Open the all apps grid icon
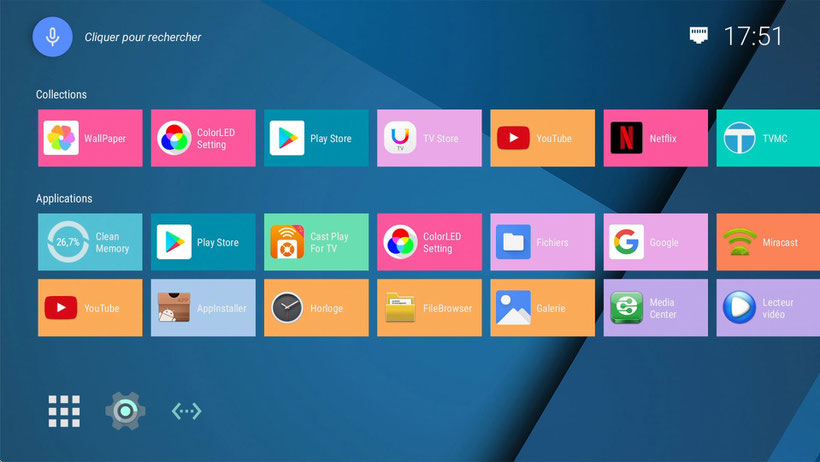 pyautogui.click(x=64, y=411)
